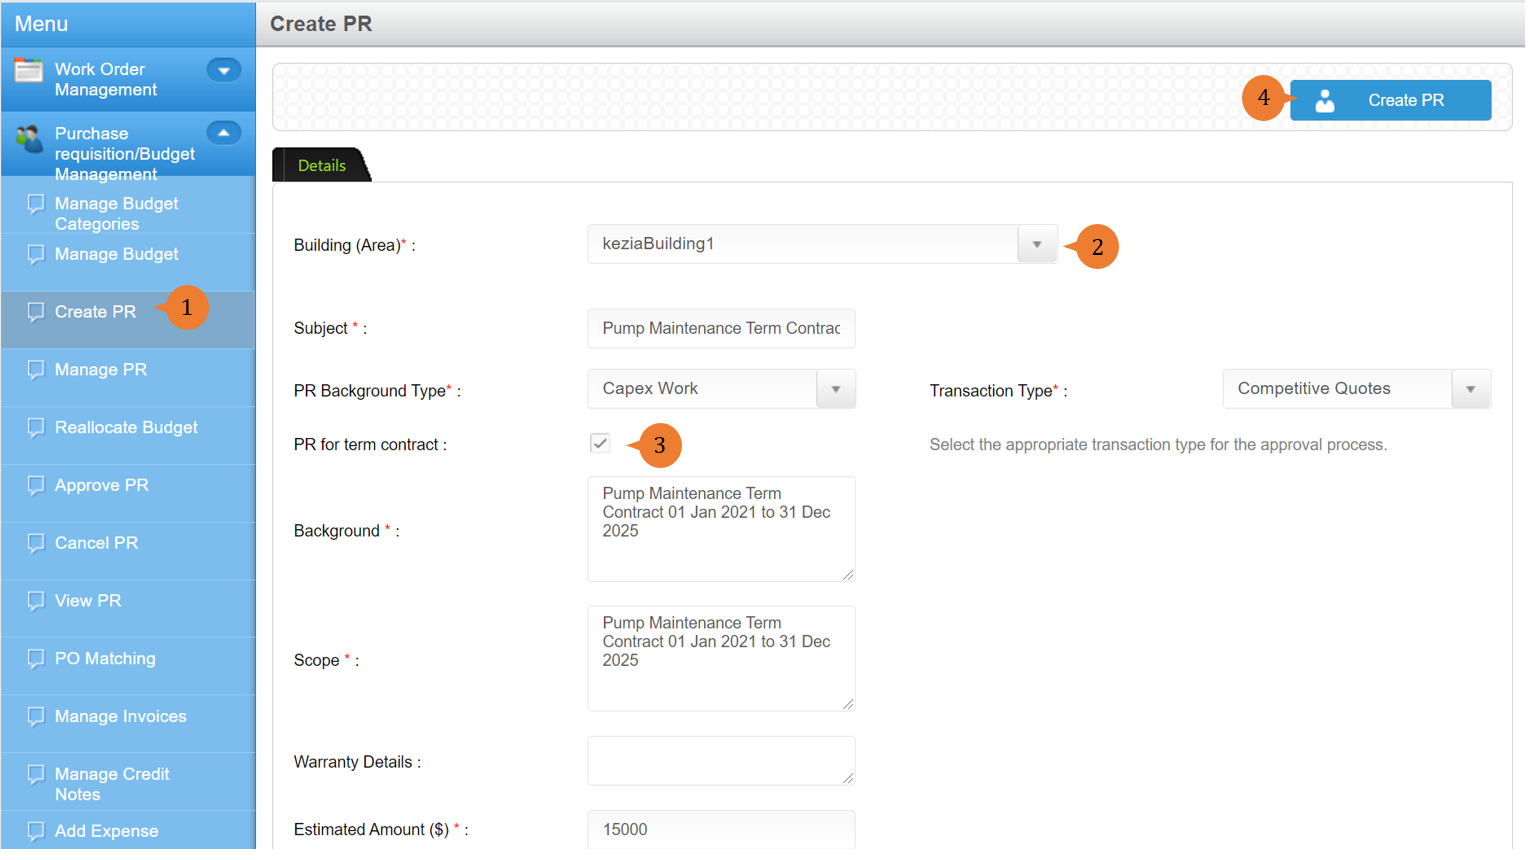Image resolution: width=1528 pixels, height=860 pixels.
Task: Click the icon beside Manage Invoices
Action: (36, 717)
